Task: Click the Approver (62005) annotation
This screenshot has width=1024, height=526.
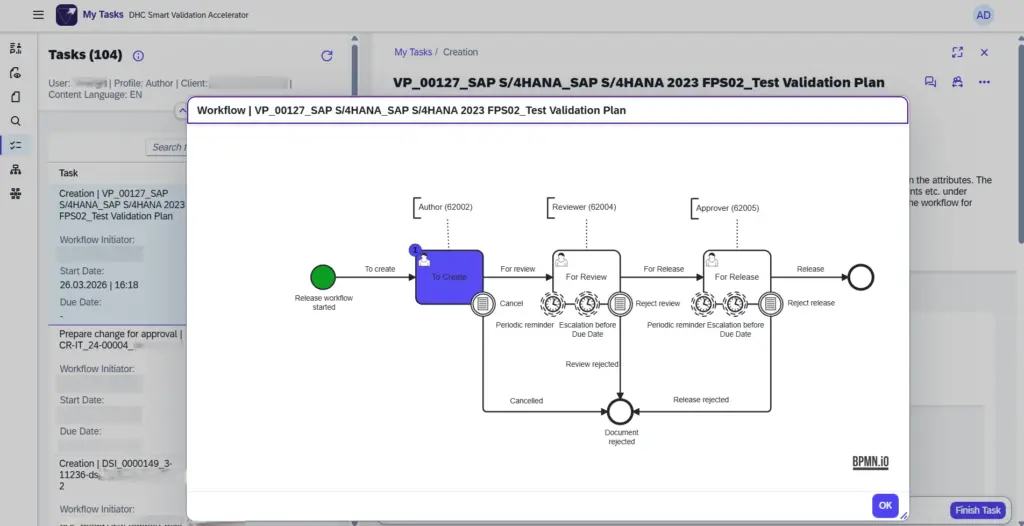Action: pyautogui.click(x=727, y=208)
